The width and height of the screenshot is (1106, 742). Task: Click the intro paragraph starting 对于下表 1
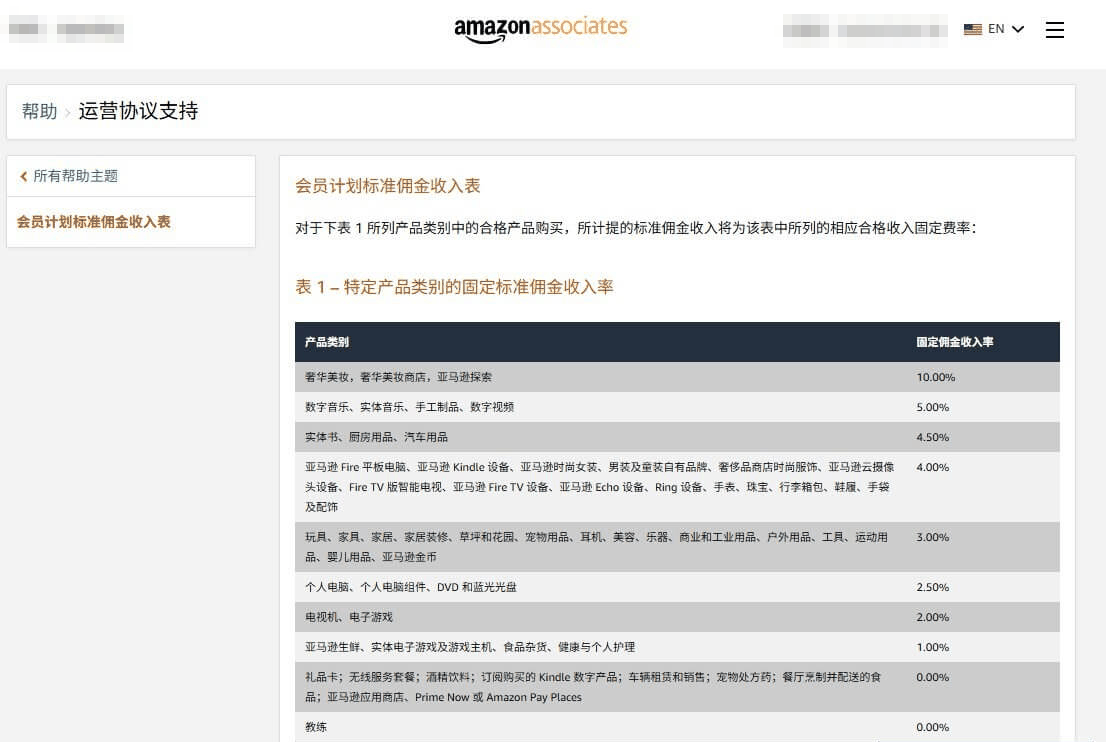click(x=636, y=228)
